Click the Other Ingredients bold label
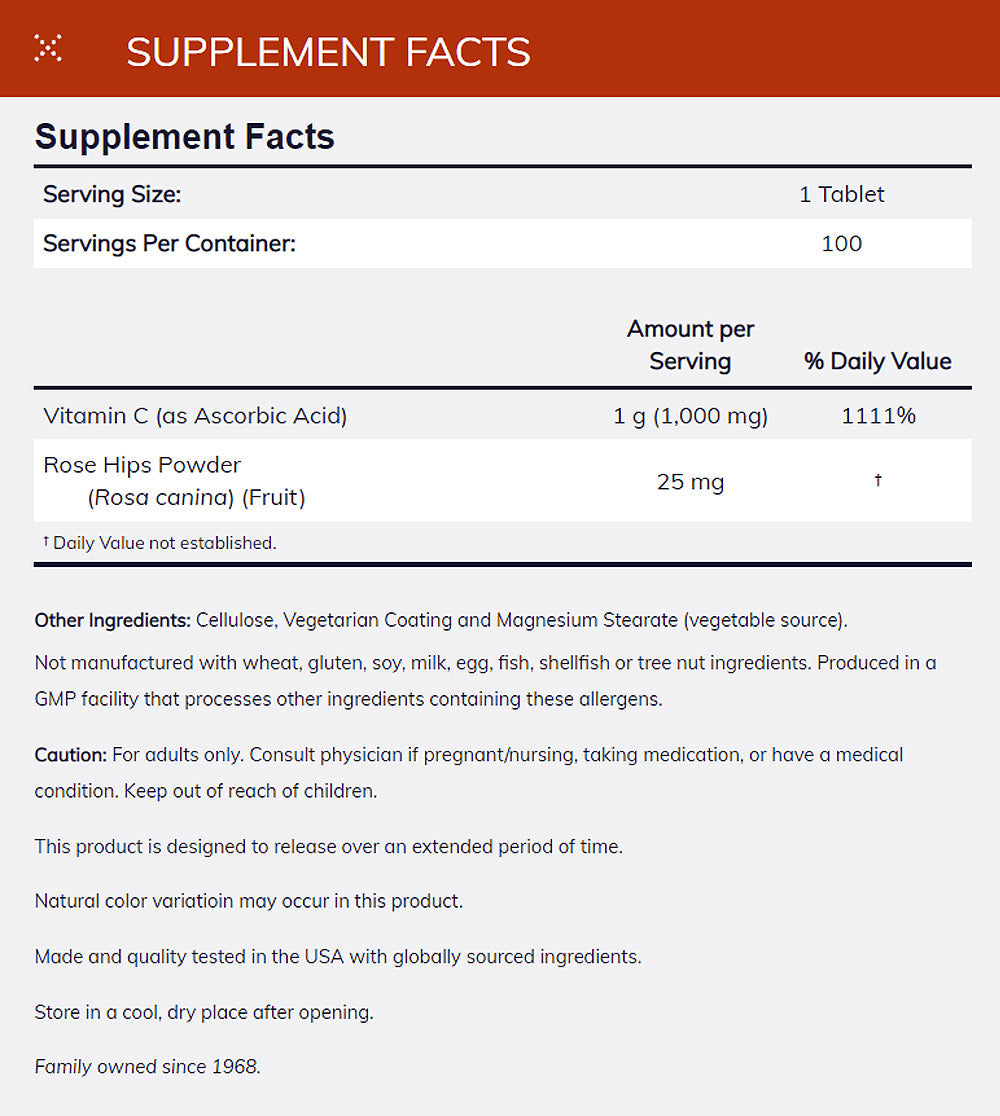The height and width of the screenshot is (1116, 1000). [112, 620]
